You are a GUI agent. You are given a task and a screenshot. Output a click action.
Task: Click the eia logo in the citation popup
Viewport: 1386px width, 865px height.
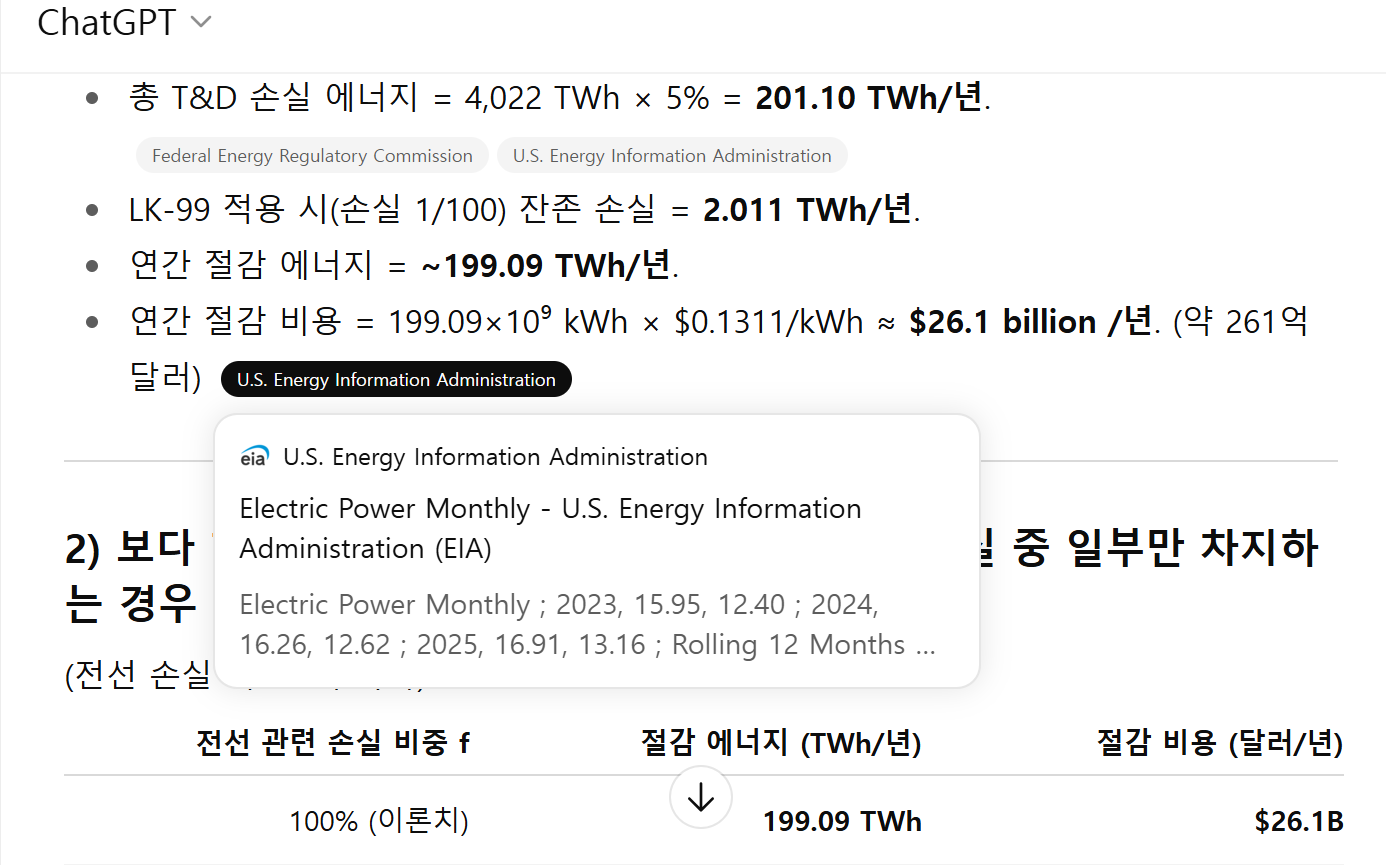(255, 457)
